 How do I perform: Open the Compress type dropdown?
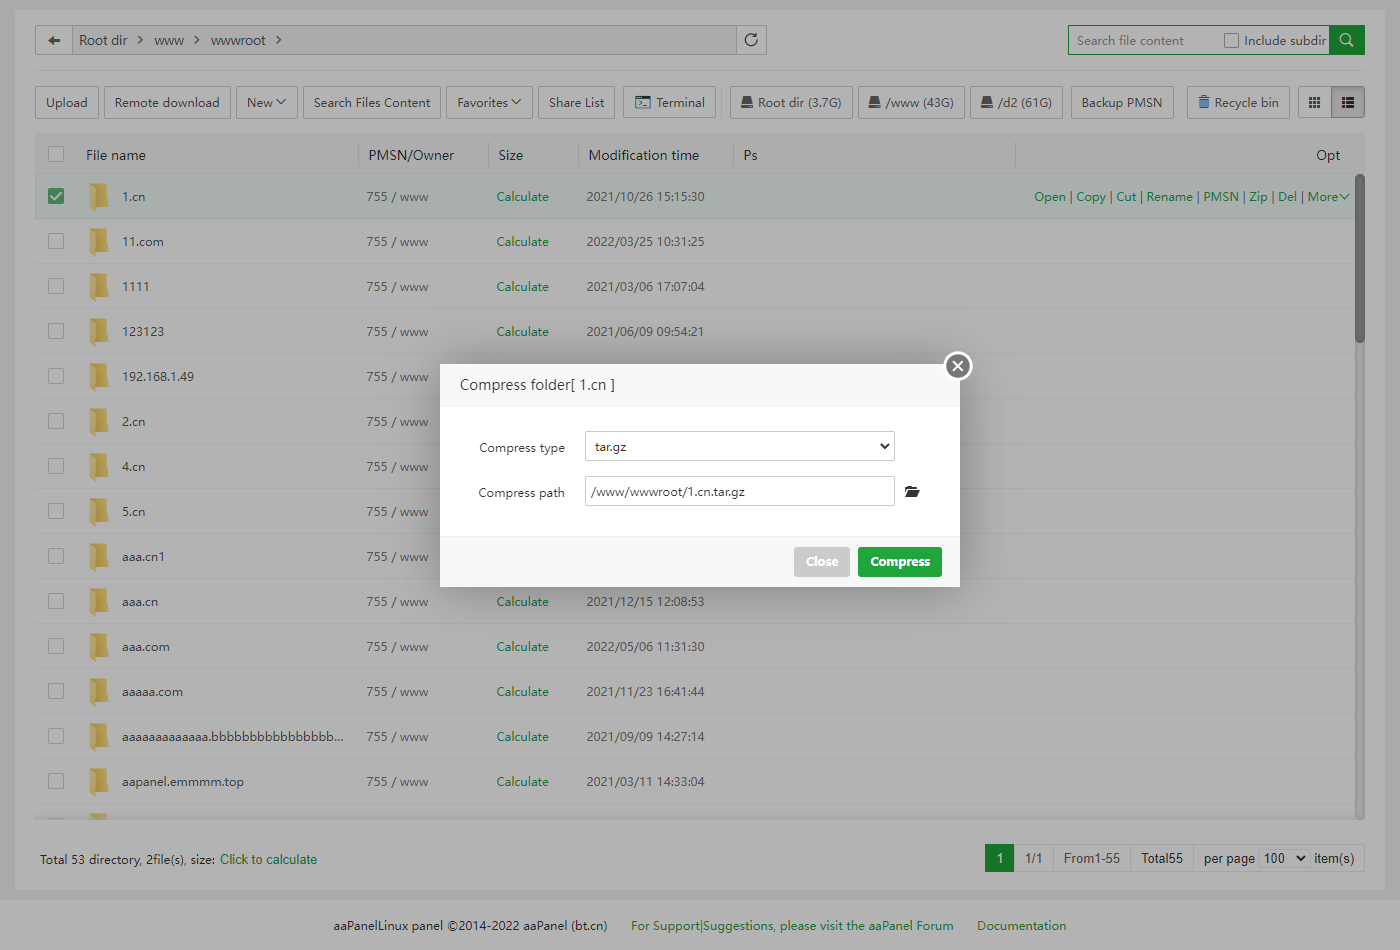(739, 446)
